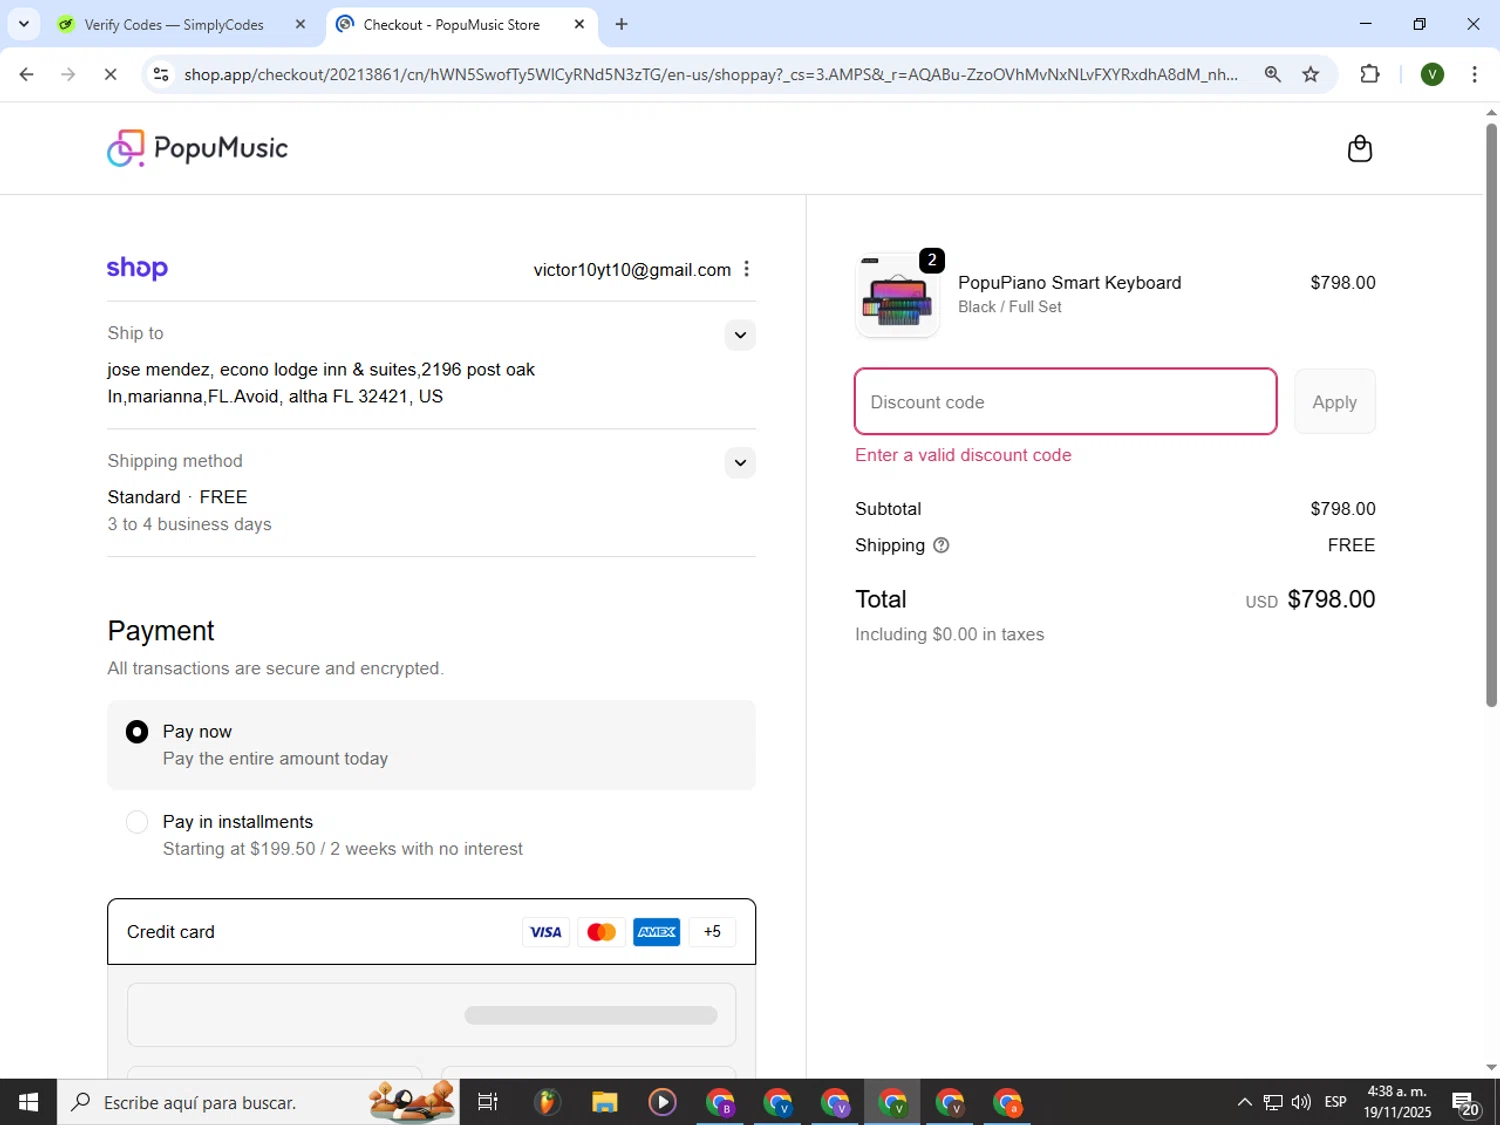The width and height of the screenshot is (1500, 1125).
Task: Click the 'Standard · FREE' shipping text
Action: [x=177, y=497]
